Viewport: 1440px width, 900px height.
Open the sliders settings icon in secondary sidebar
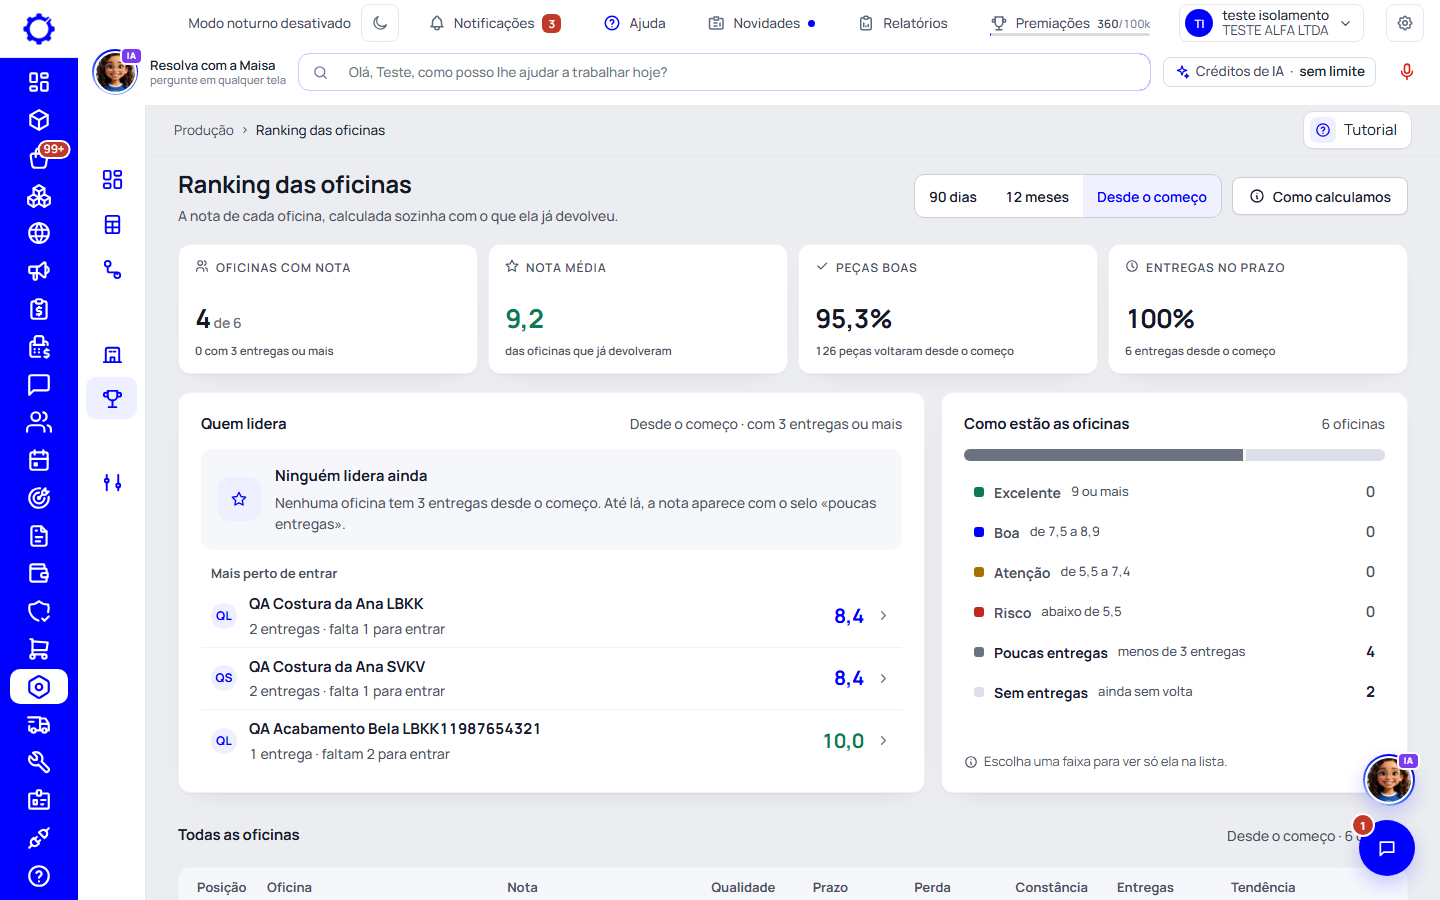[112, 483]
